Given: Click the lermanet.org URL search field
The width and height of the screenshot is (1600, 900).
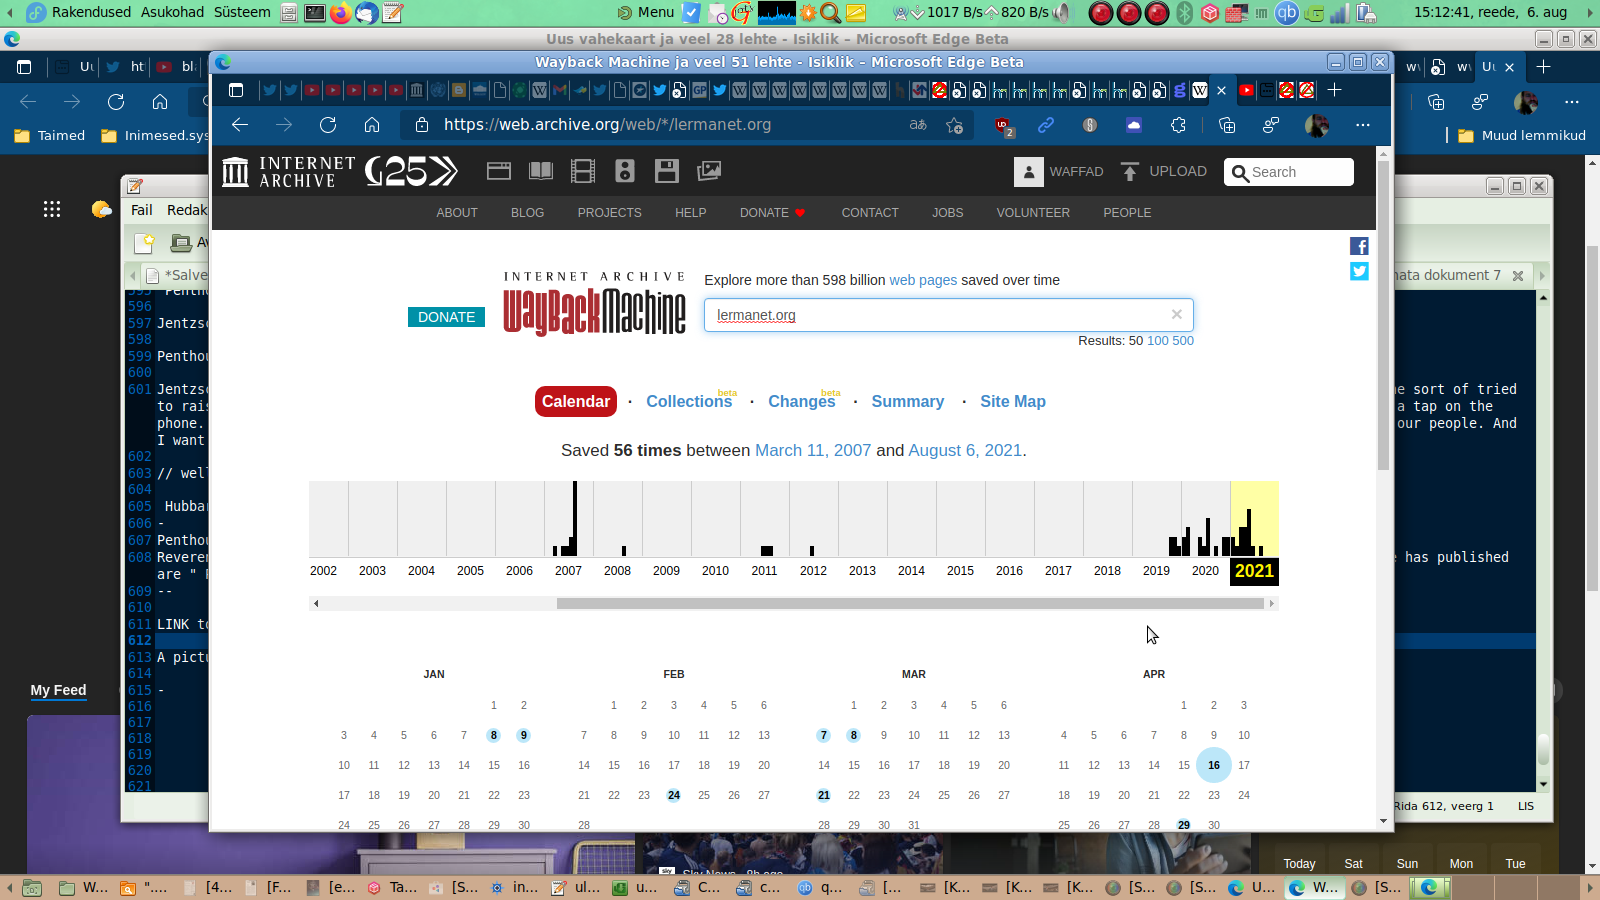Looking at the screenshot, I should point(948,315).
